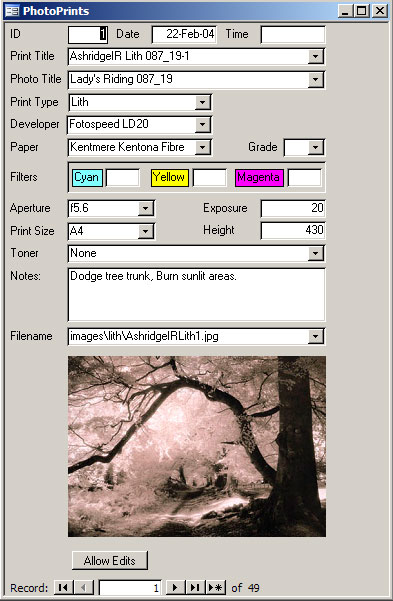Click the Cyan filter value field

pos(122,178)
